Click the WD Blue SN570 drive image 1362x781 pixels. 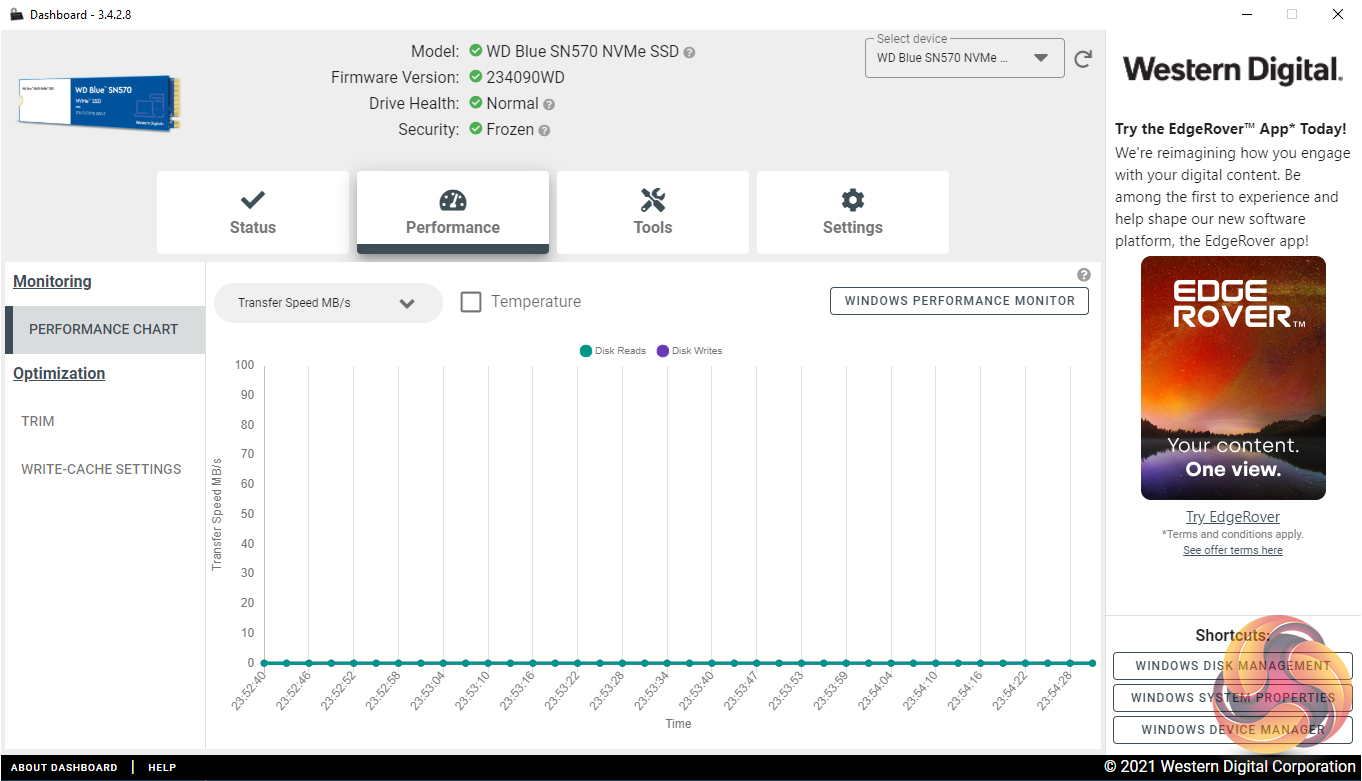click(x=98, y=102)
